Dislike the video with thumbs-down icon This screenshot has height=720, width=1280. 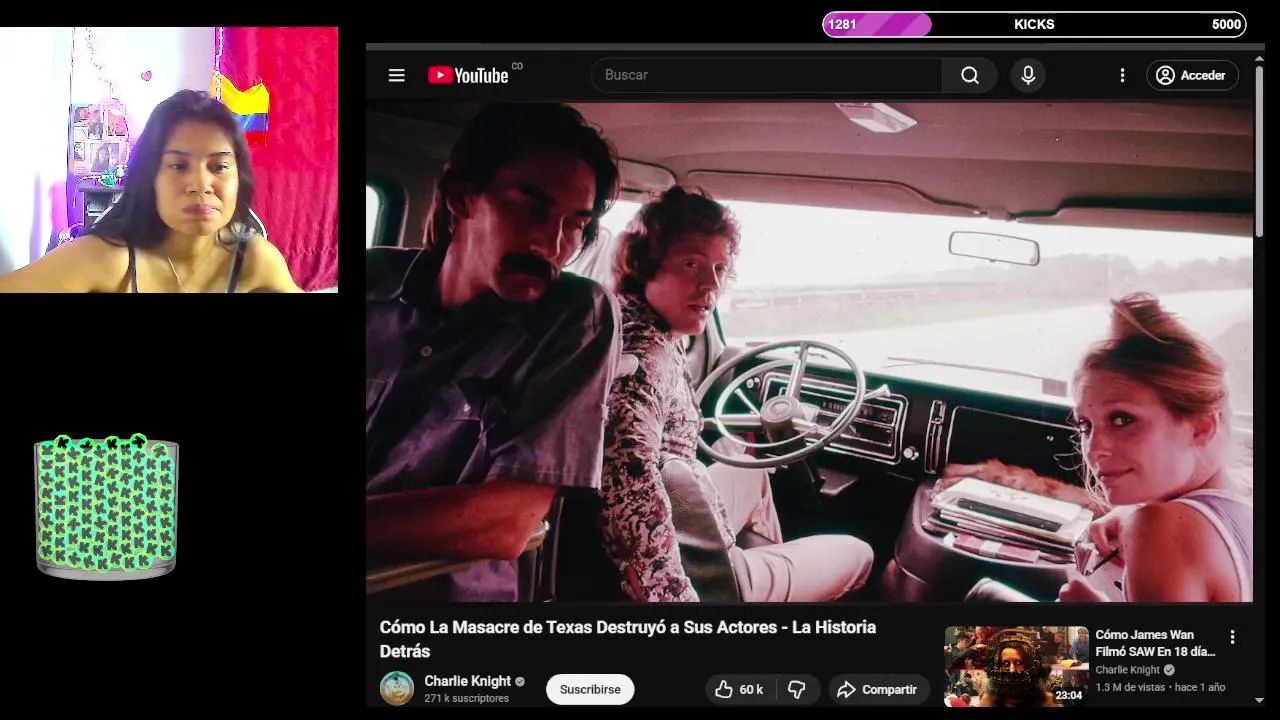[797, 689]
